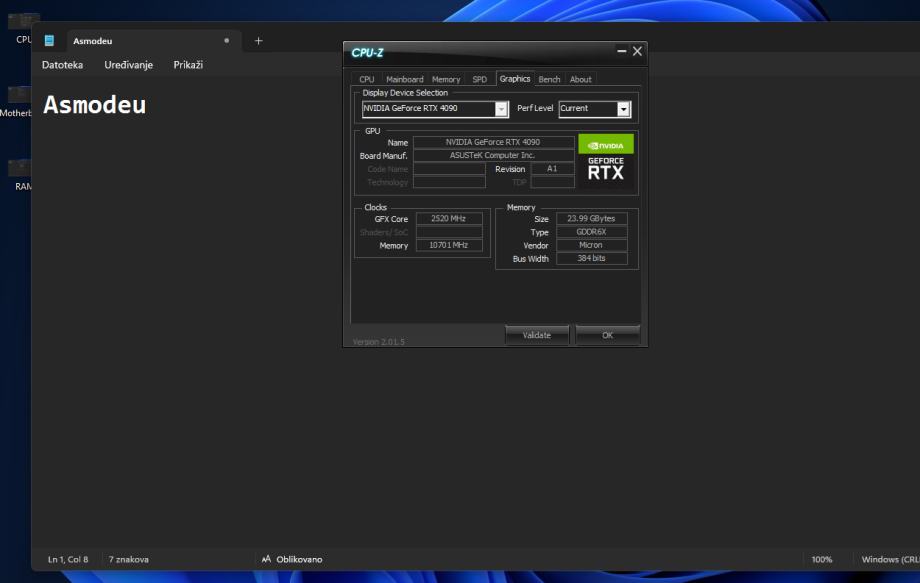Expand the Display Device Selection dropdown
This screenshot has width=920, height=583.
point(502,109)
